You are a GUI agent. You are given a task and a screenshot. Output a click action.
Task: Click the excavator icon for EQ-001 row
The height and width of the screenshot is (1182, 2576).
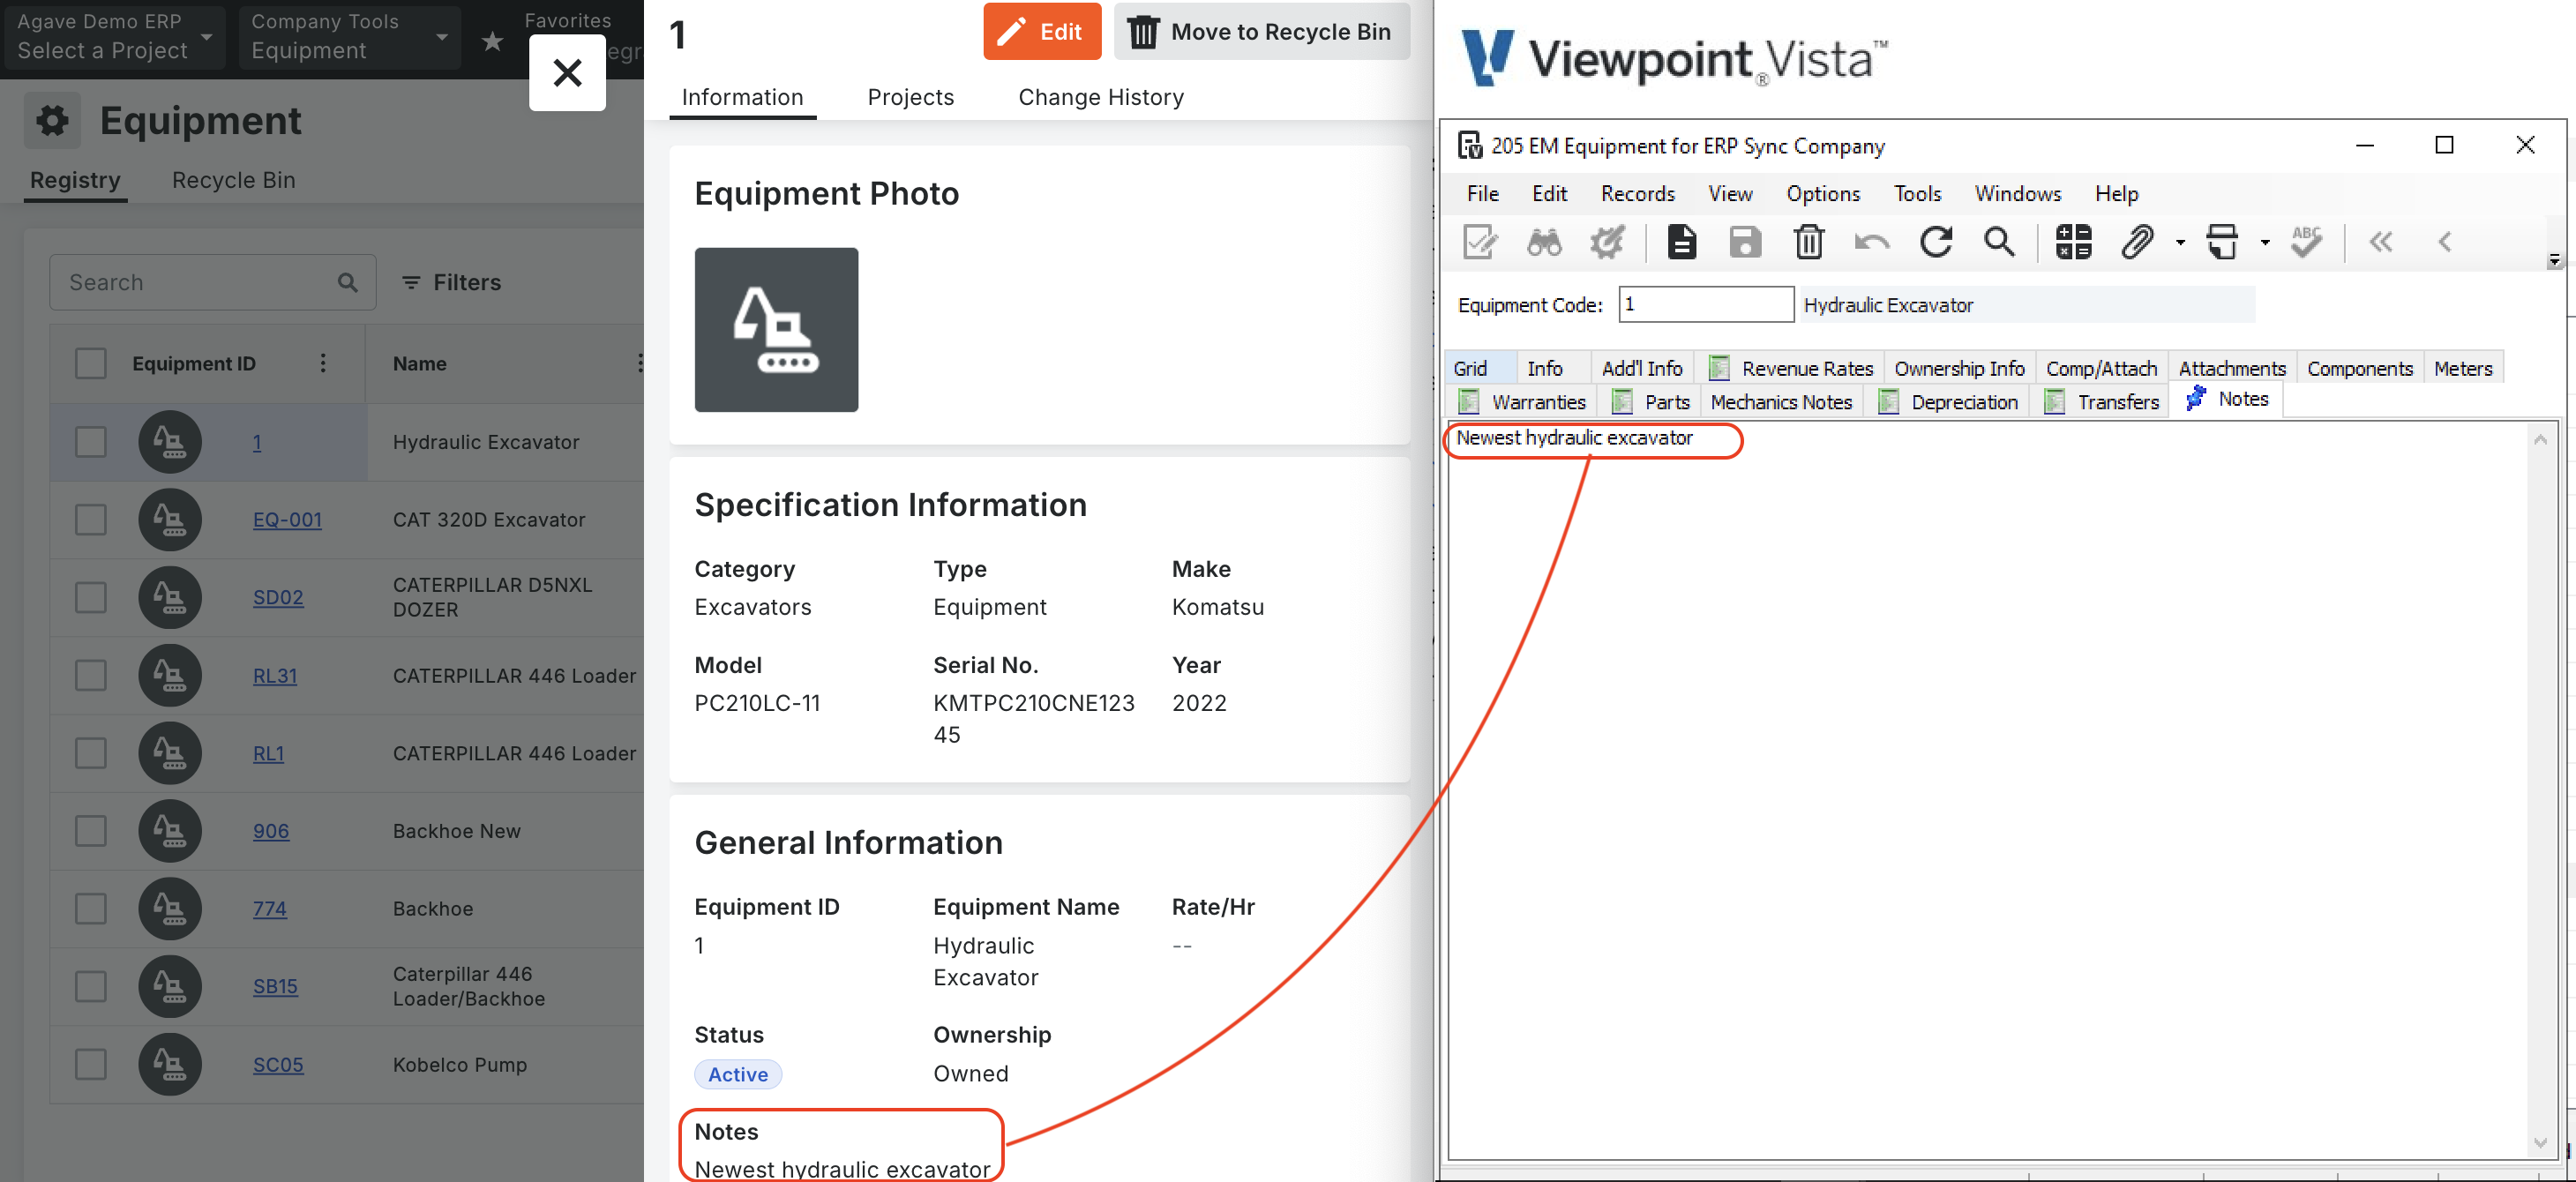[170, 520]
